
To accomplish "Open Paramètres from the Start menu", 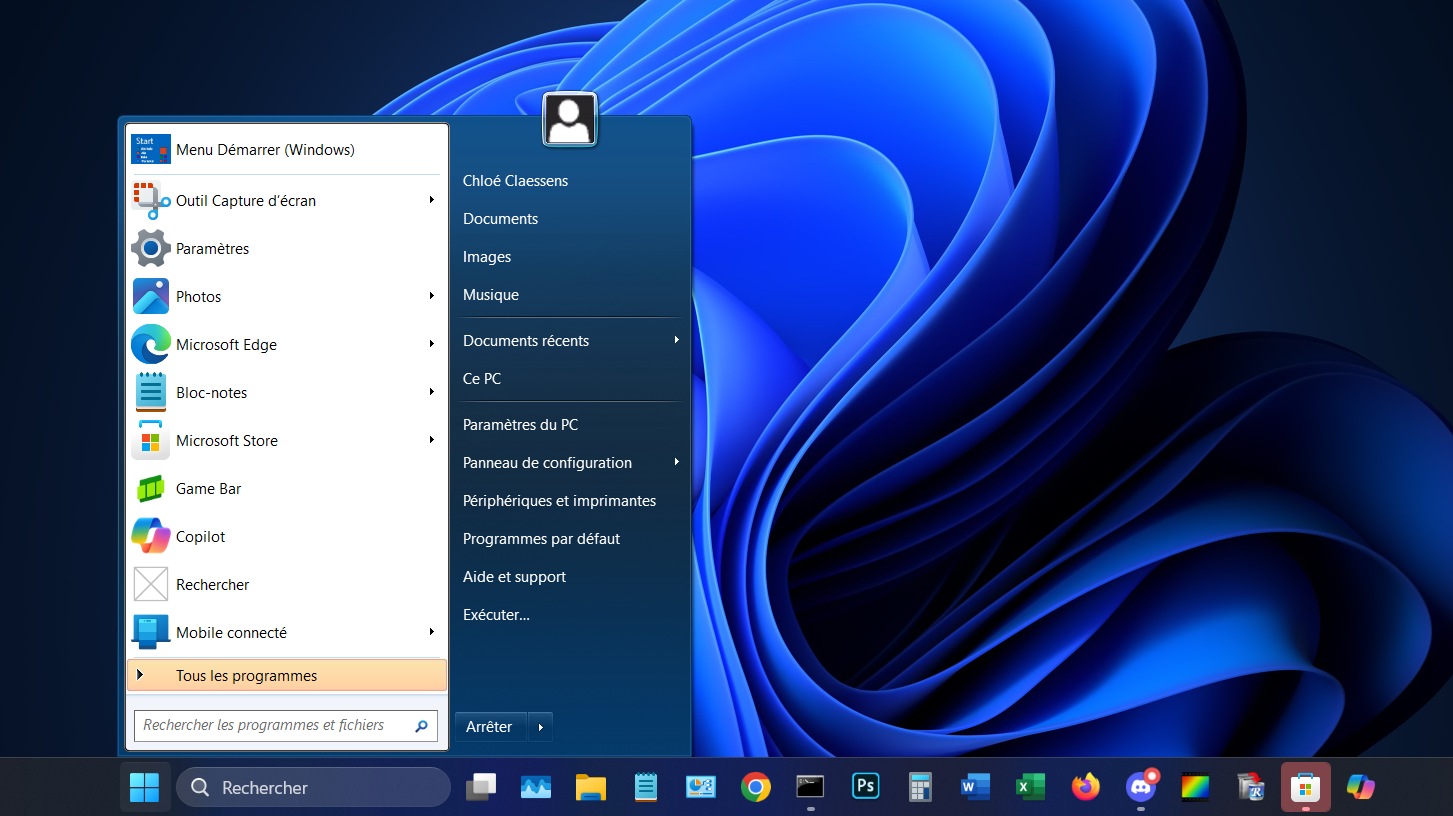I will coord(212,248).
